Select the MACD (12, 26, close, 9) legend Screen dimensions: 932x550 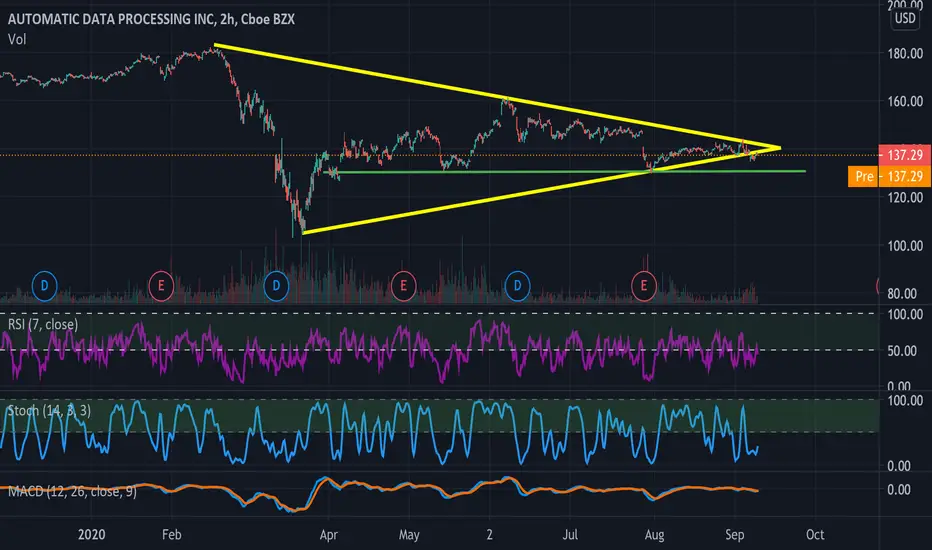point(72,492)
